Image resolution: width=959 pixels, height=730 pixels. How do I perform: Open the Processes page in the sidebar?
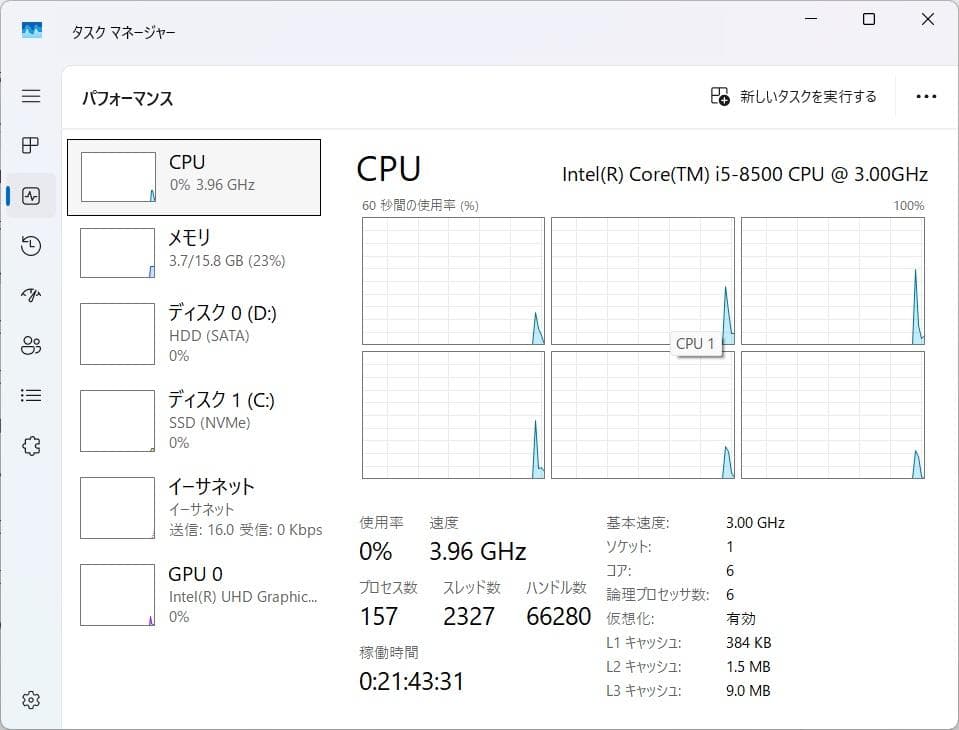pyautogui.click(x=30, y=146)
